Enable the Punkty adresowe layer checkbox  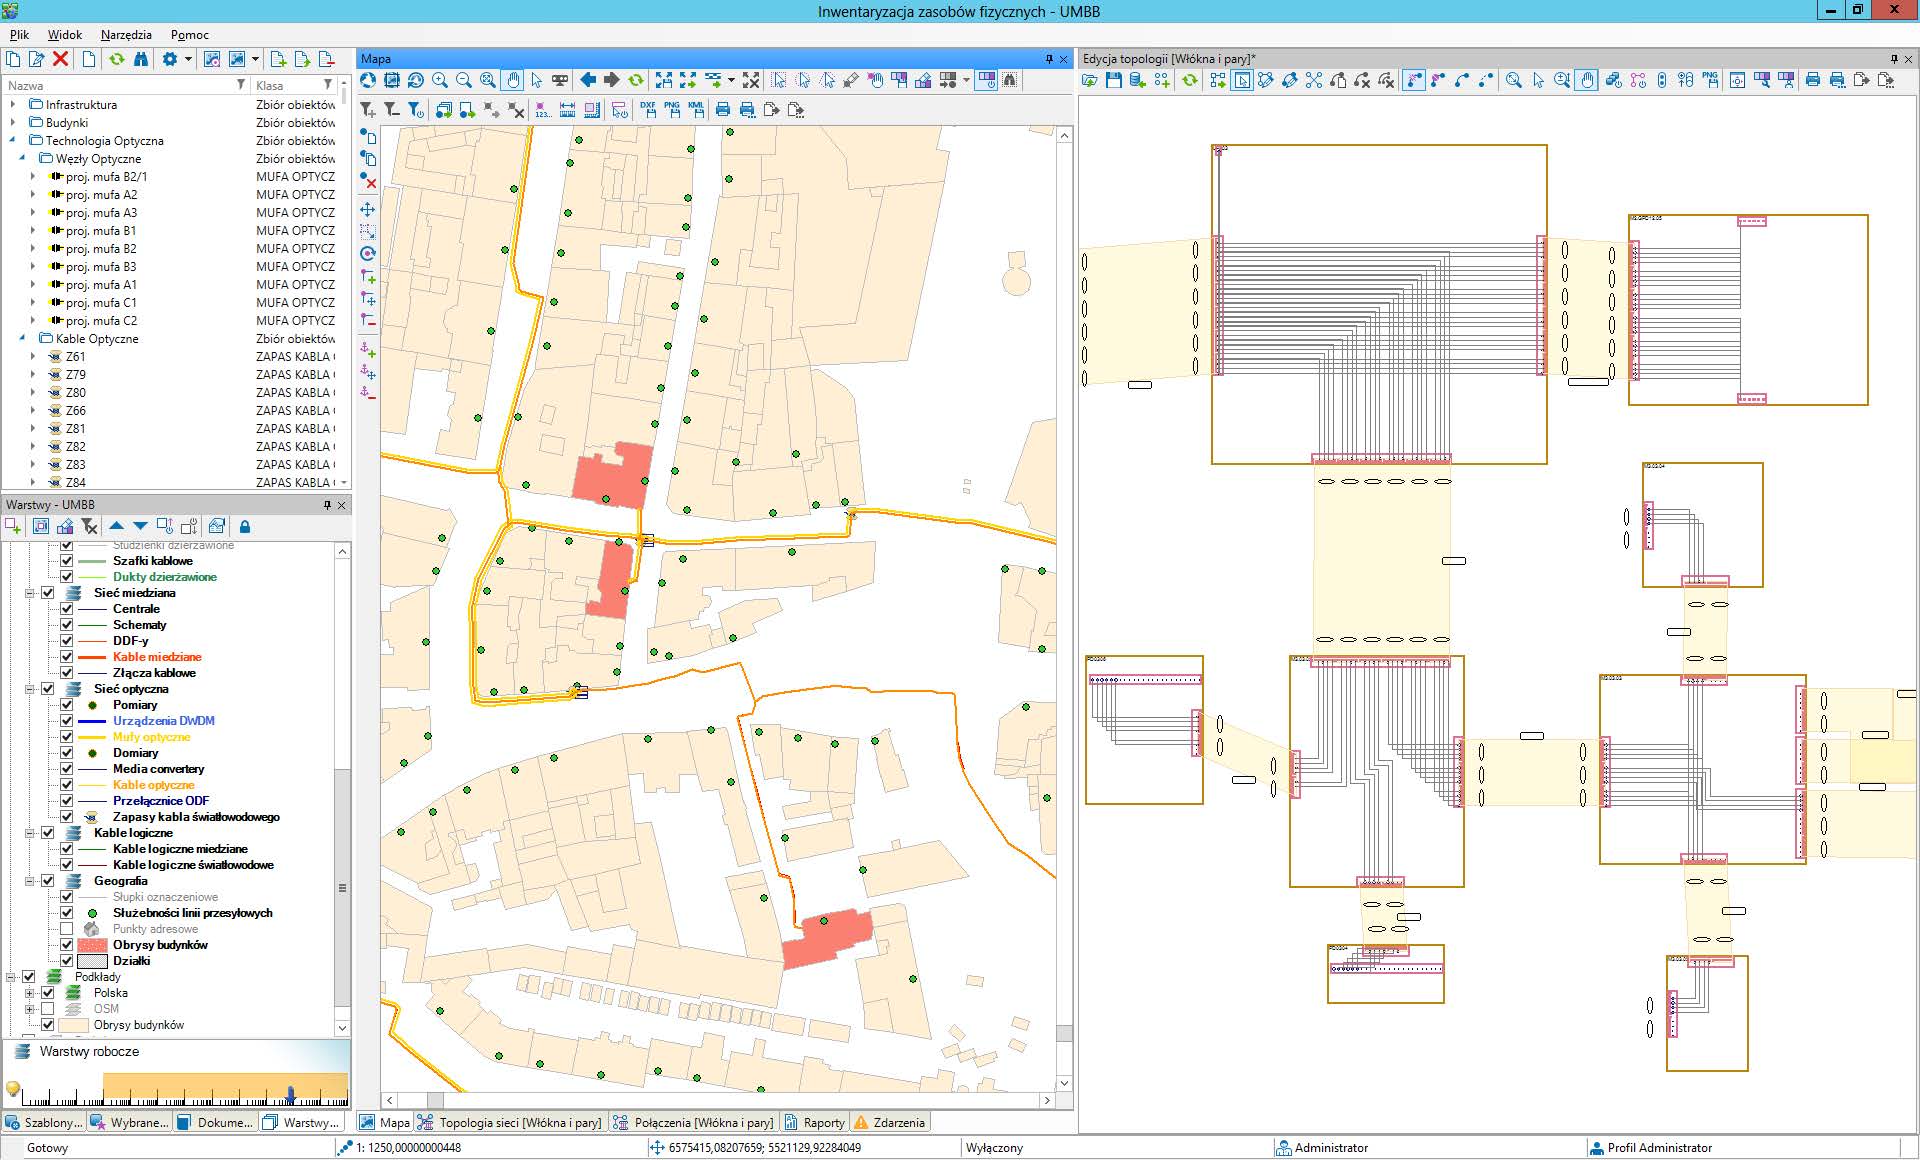[x=67, y=929]
